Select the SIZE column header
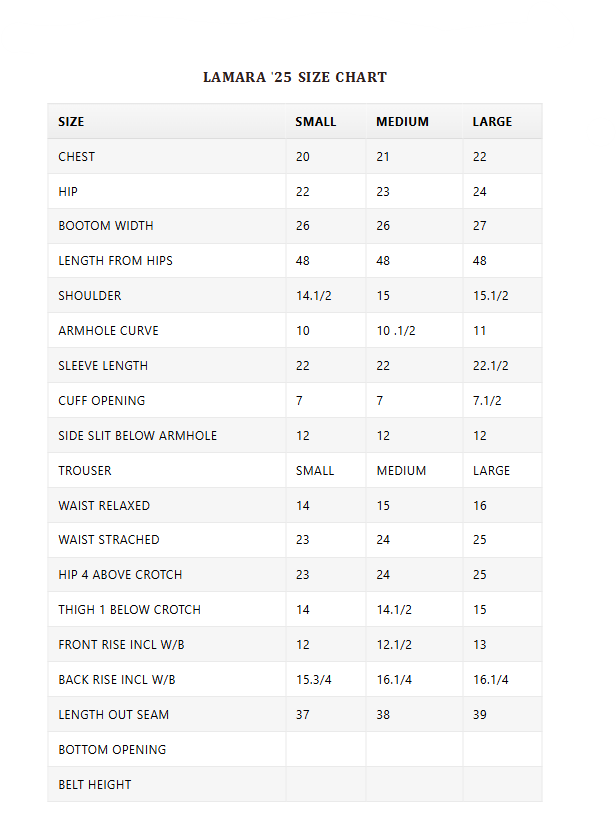Viewport: 616px width, 813px height. [71, 122]
